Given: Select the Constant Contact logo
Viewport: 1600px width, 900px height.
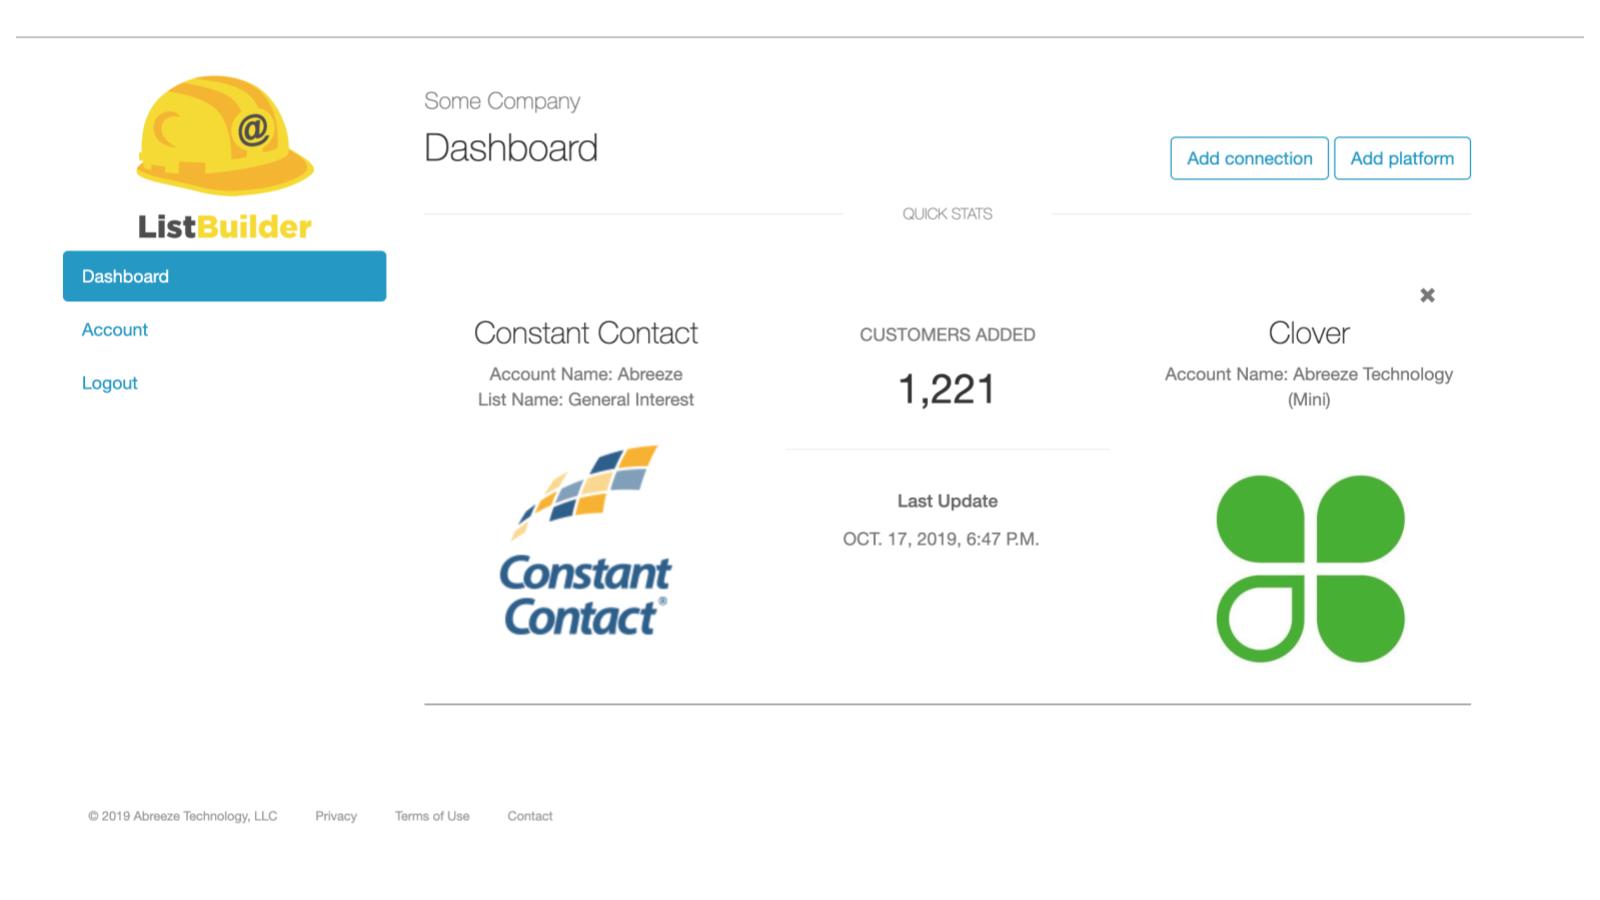Looking at the screenshot, I should click(x=585, y=545).
